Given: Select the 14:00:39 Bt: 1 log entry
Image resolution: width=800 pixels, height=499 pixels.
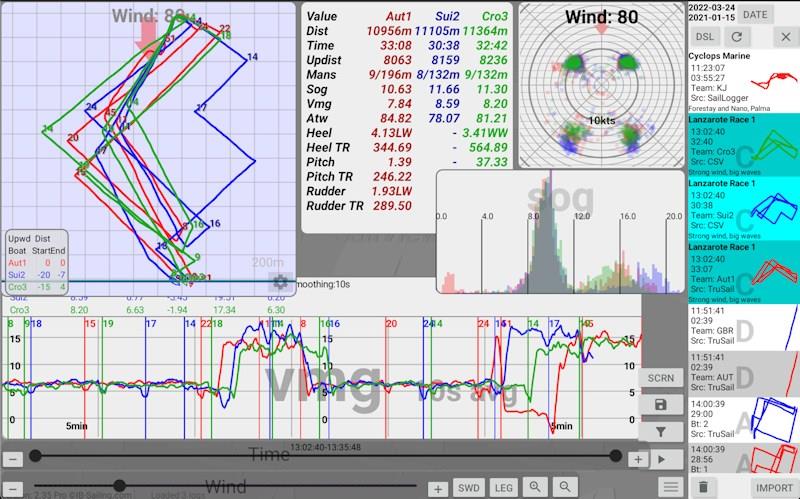Looking at the screenshot, I should (743, 459).
